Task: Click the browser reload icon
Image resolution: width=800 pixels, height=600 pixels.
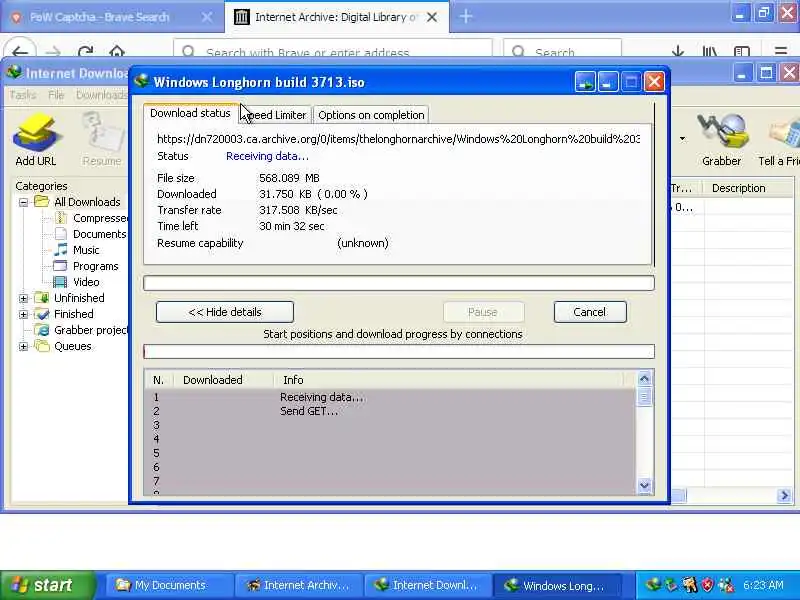Action: click(x=86, y=51)
